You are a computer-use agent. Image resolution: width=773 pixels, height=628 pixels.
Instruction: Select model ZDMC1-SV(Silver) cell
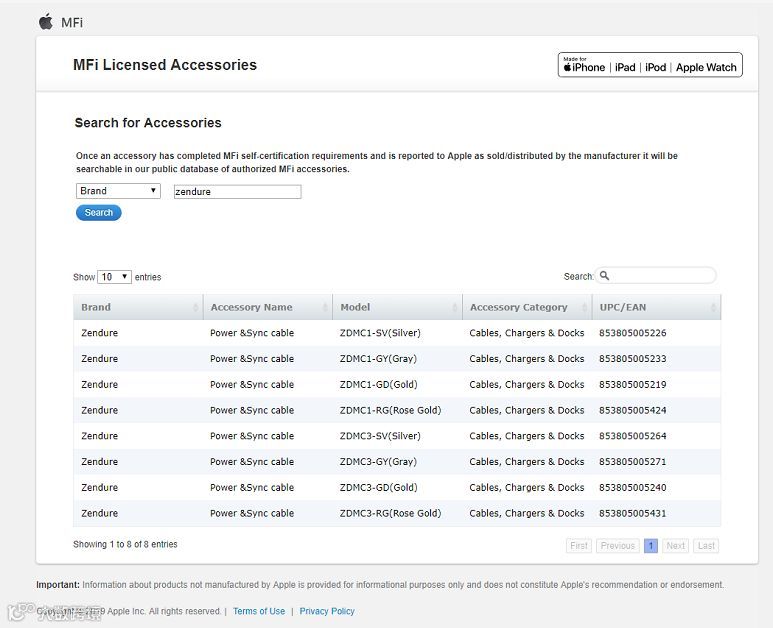click(x=380, y=333)
